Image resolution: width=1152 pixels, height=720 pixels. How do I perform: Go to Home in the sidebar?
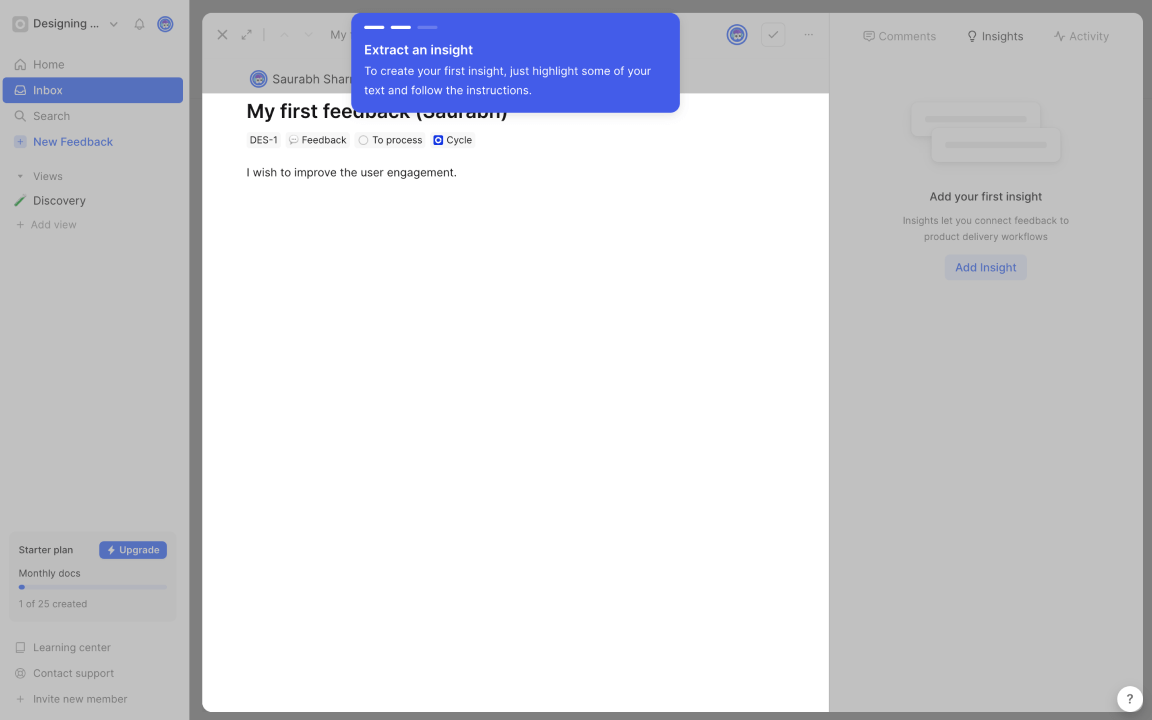pos(48,64)
